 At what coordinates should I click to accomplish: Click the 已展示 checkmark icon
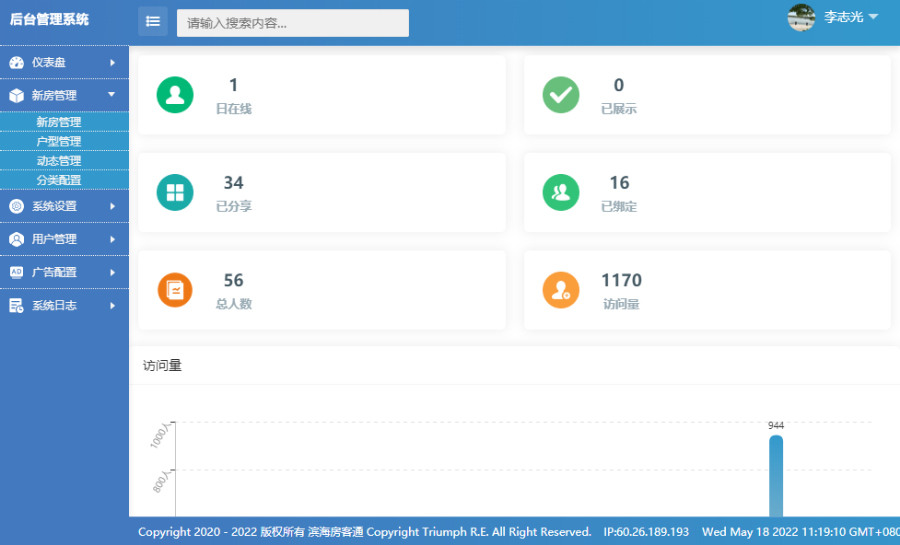coord(561,95)
